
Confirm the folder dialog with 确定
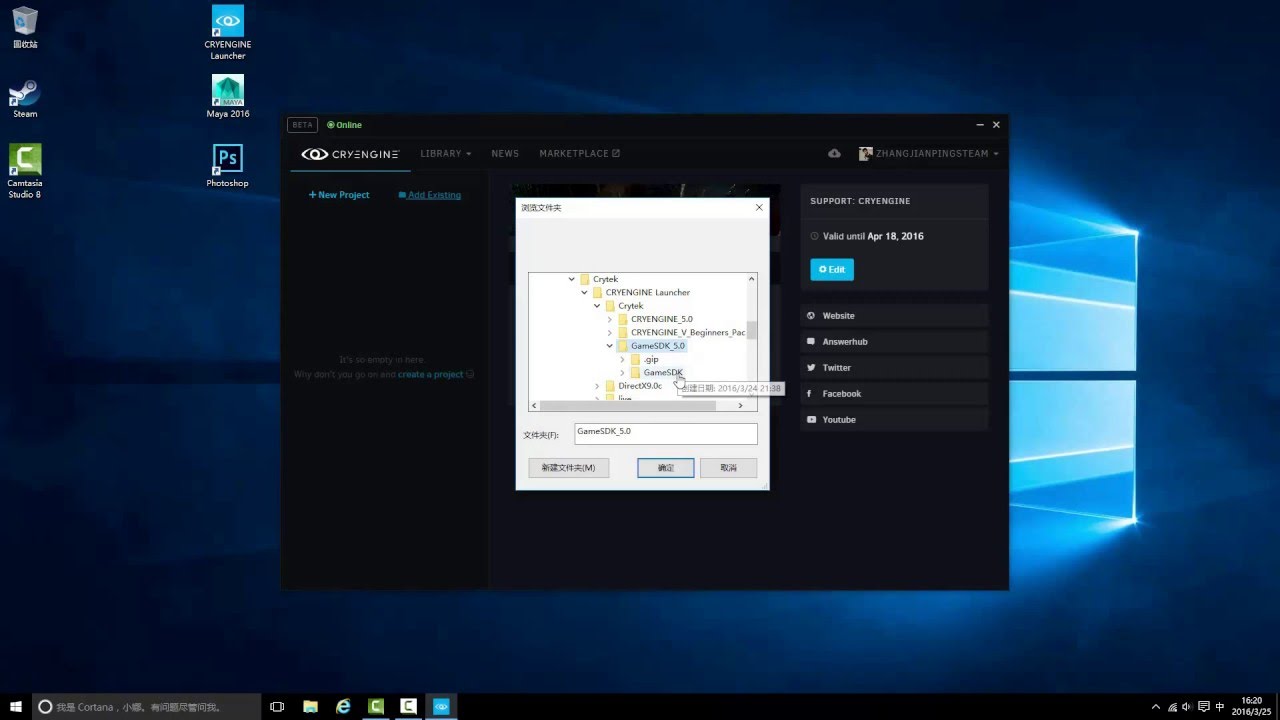pos(666,468)
